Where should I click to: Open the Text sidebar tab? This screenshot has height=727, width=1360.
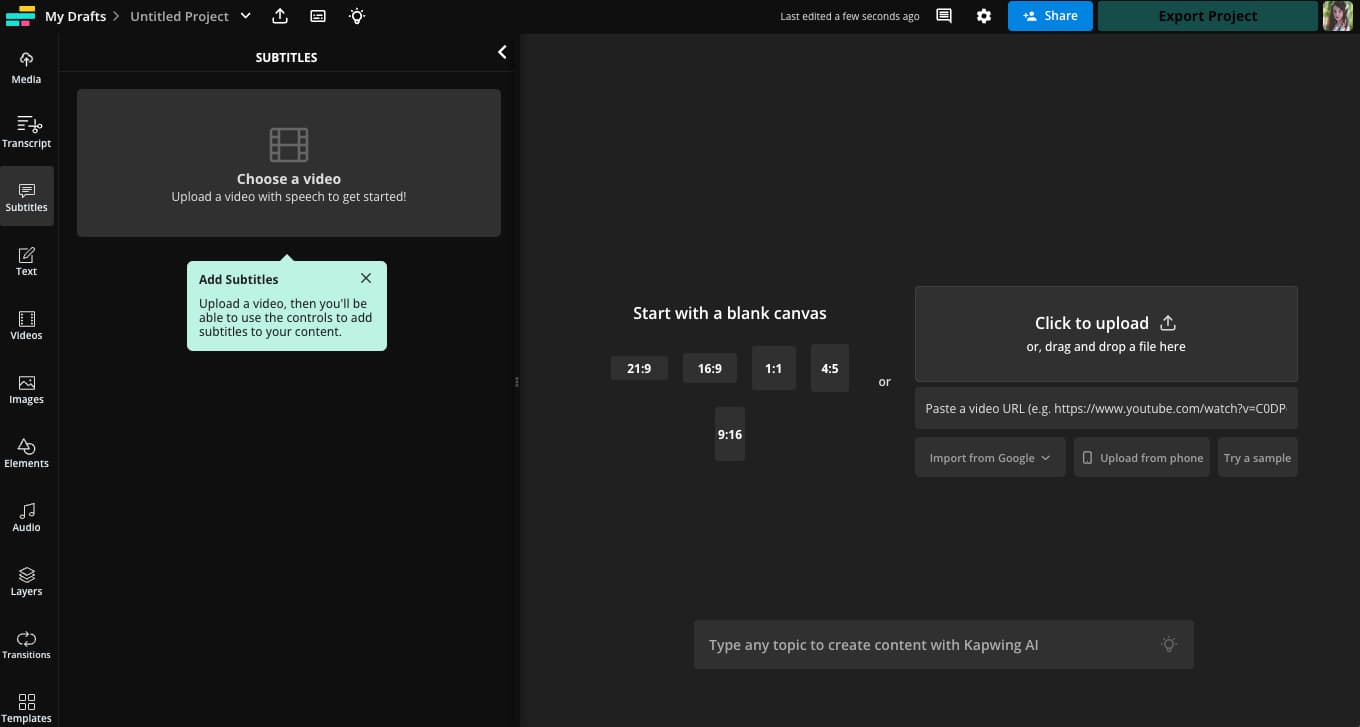(x=27, y=260)
